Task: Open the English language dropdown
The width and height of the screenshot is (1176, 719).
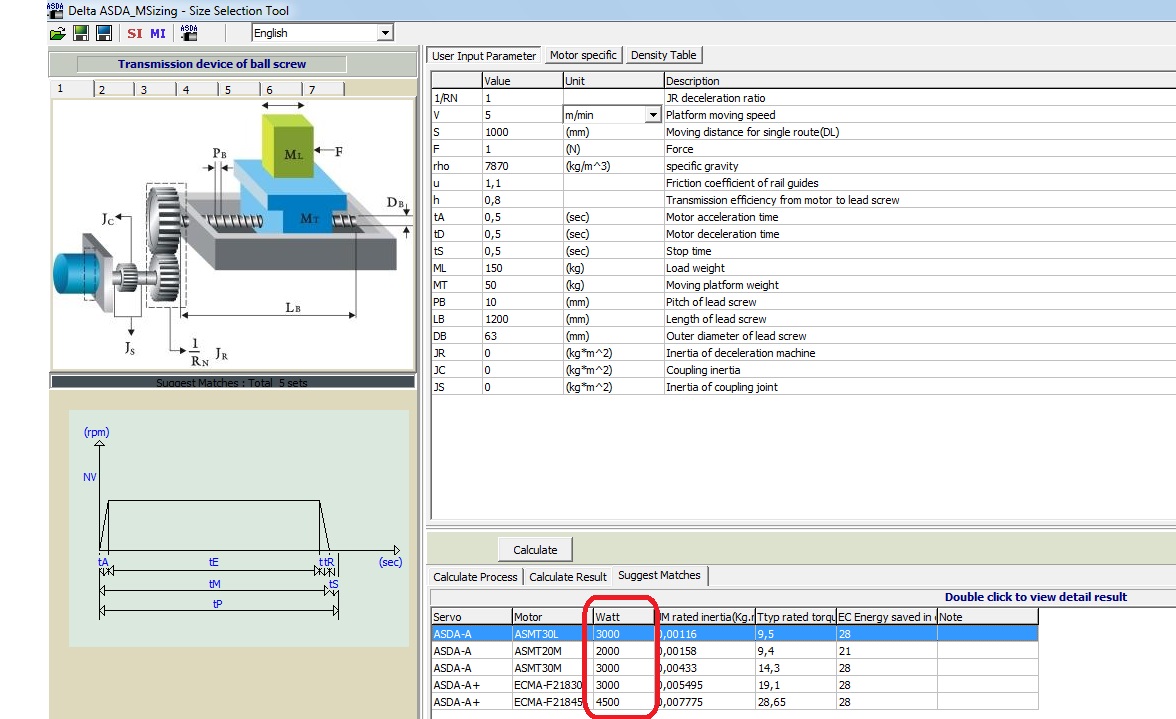Action: coord(385,33)
